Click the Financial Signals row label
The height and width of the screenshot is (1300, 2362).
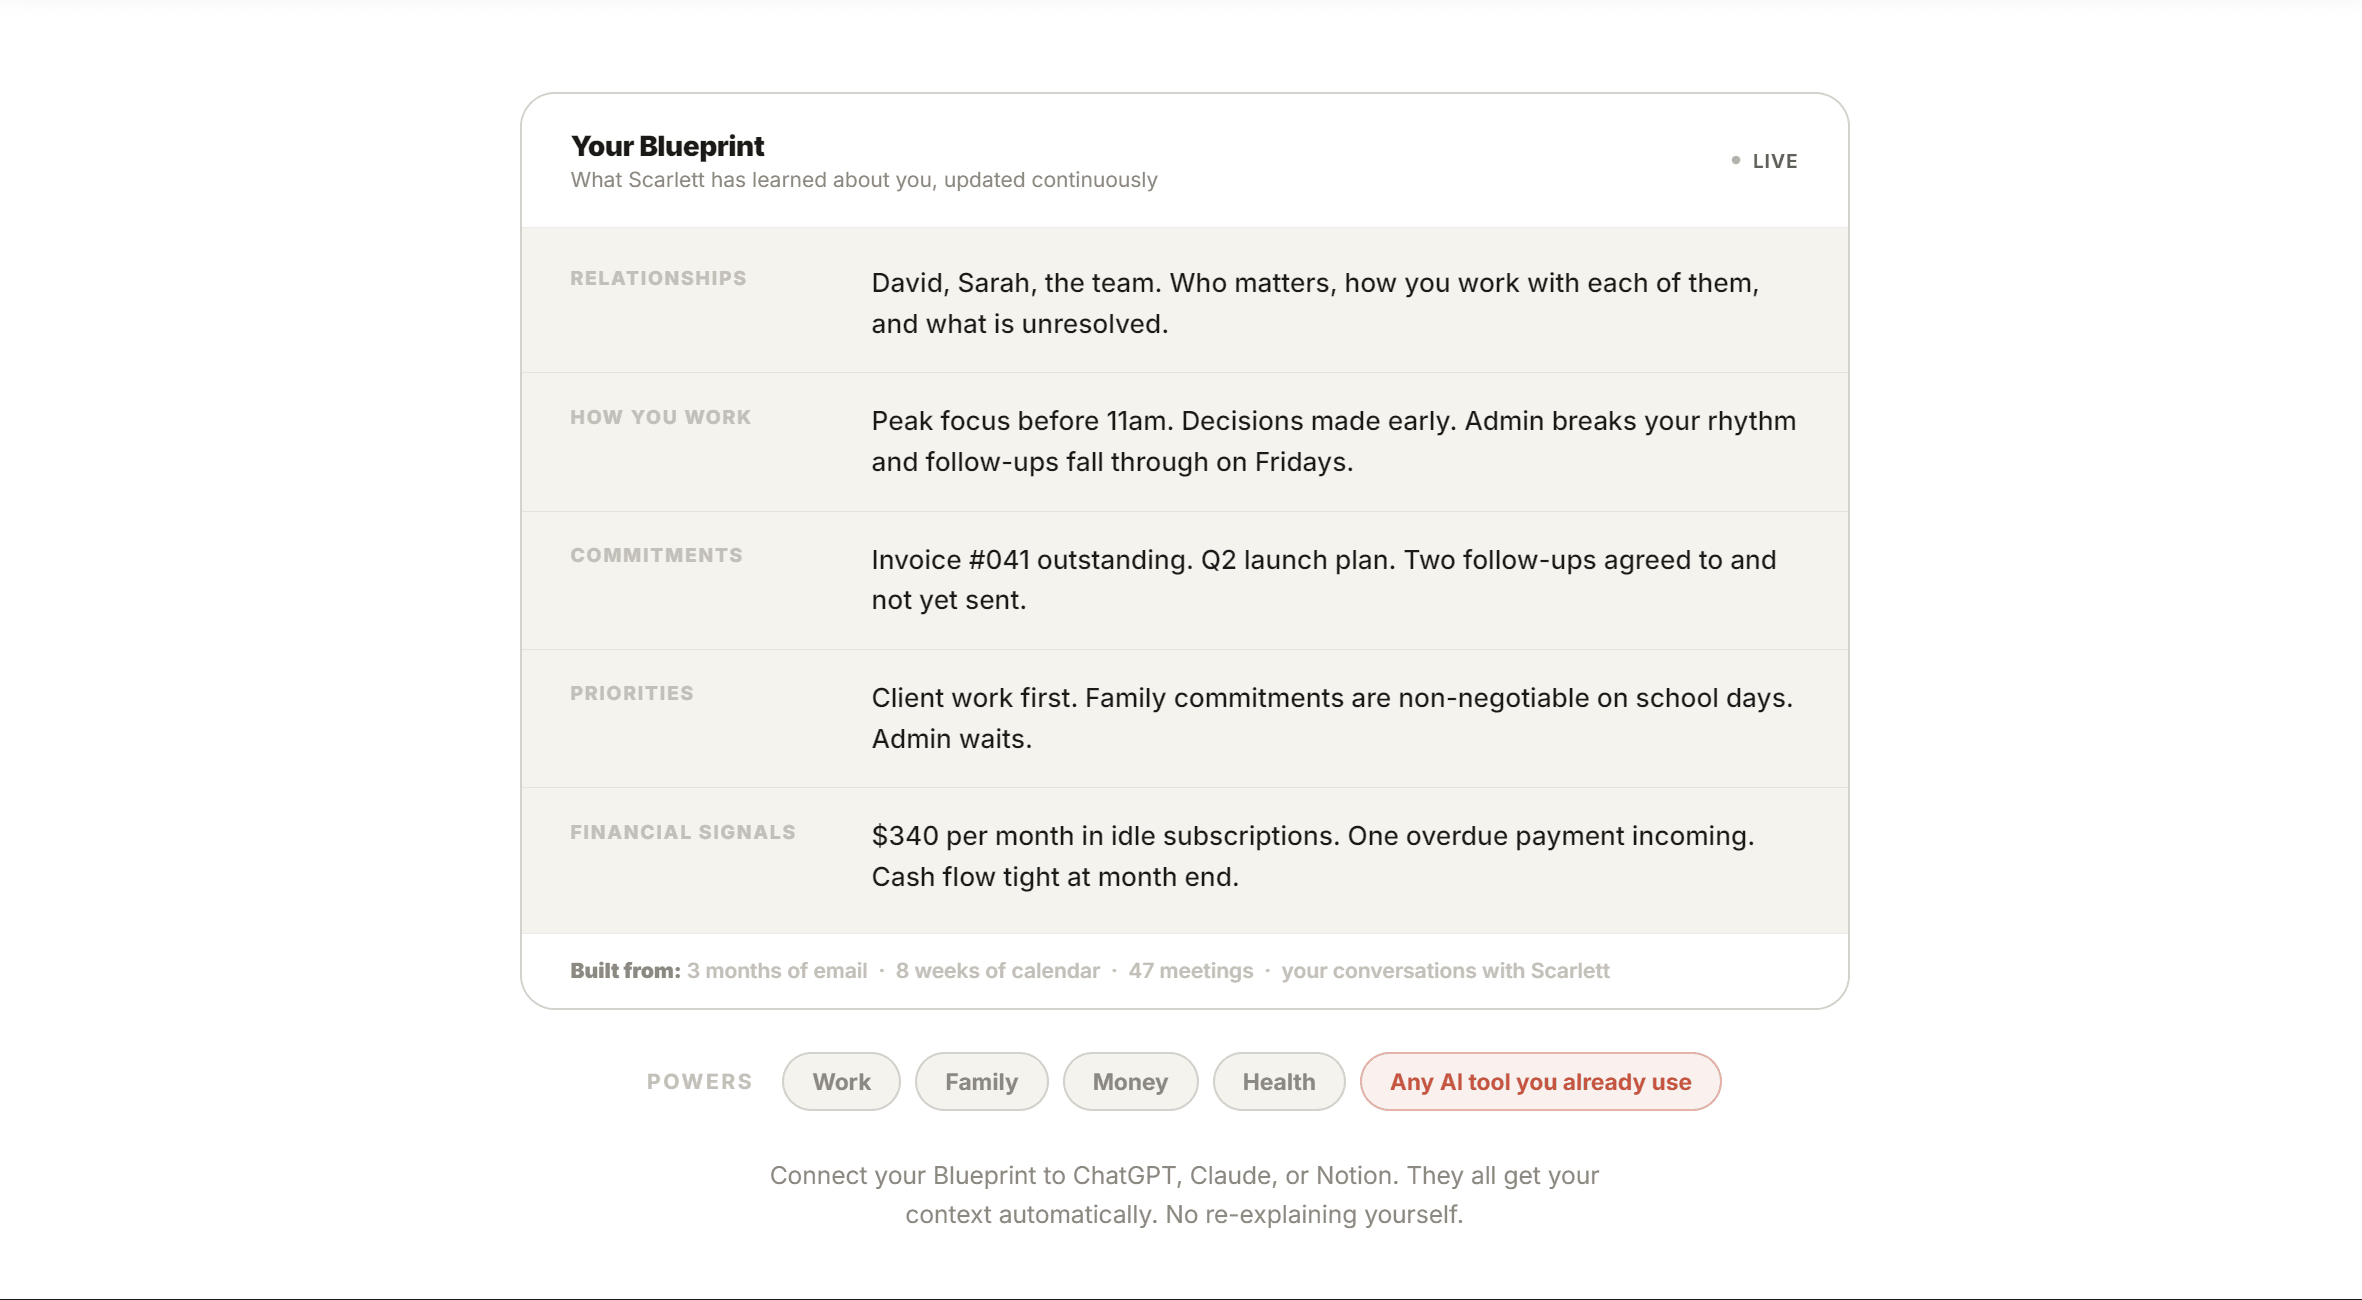click(683, 832)
